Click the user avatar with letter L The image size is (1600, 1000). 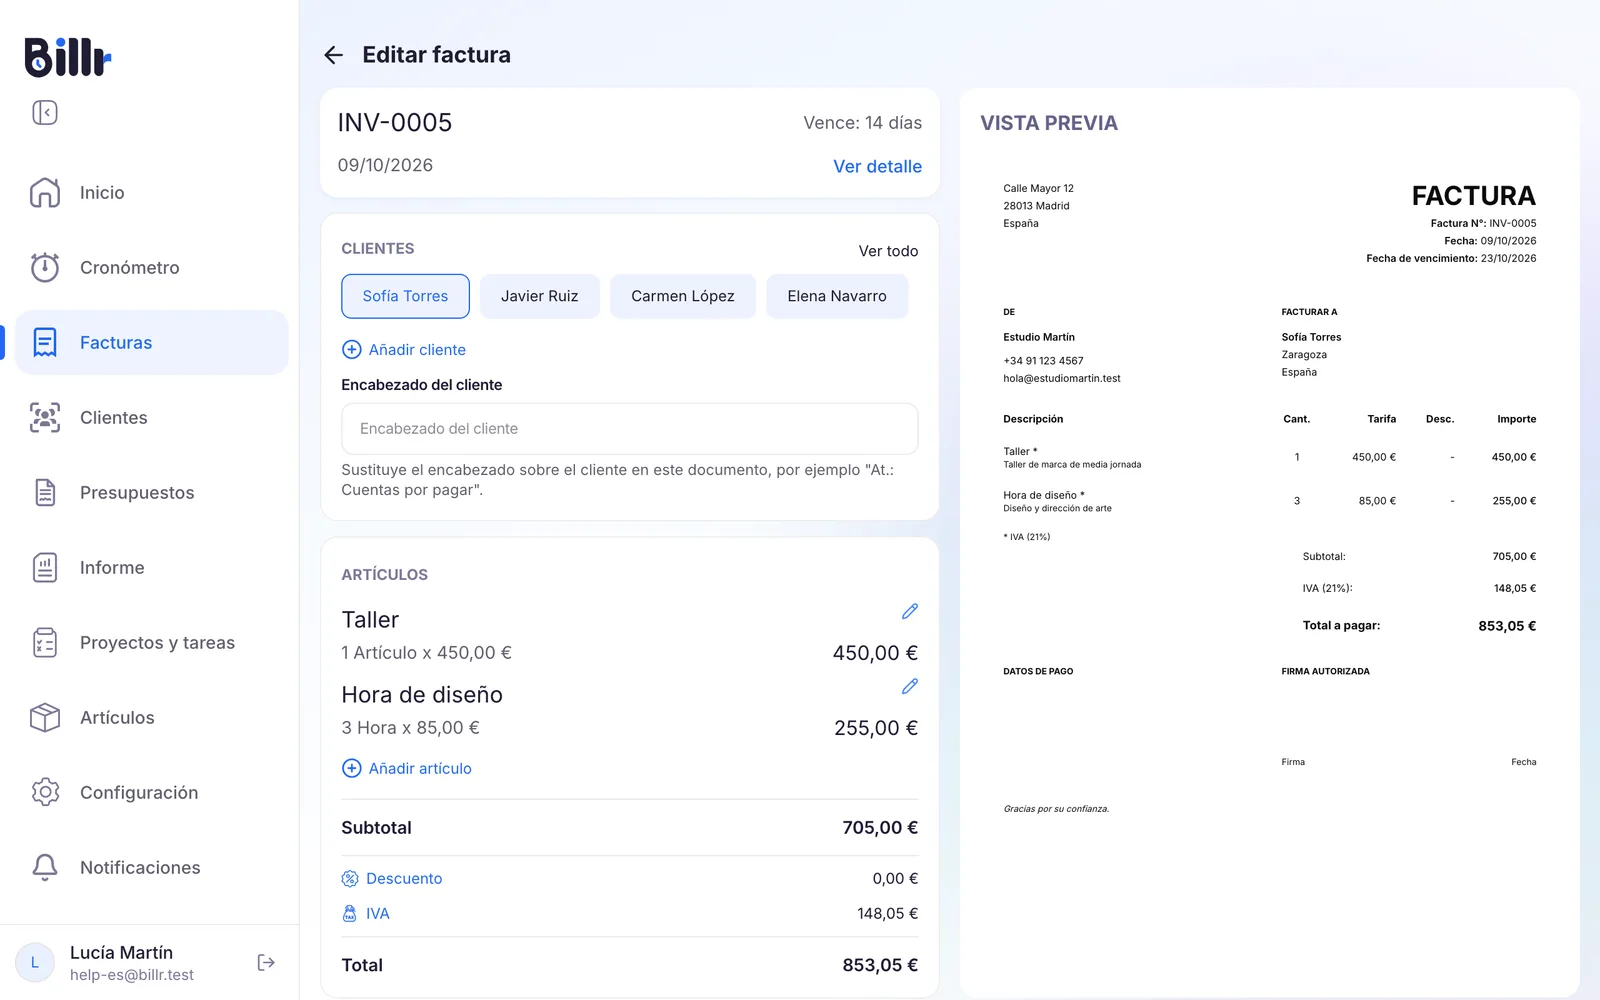pyautogui.click(x=35, y=963)
